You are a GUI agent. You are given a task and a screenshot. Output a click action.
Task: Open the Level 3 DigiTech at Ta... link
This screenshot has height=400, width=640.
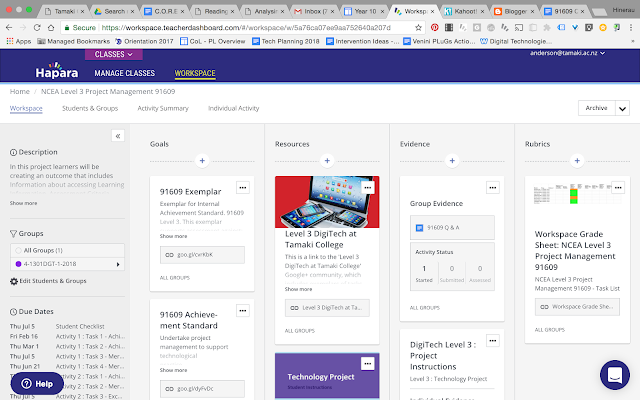(x=327, y=308)
